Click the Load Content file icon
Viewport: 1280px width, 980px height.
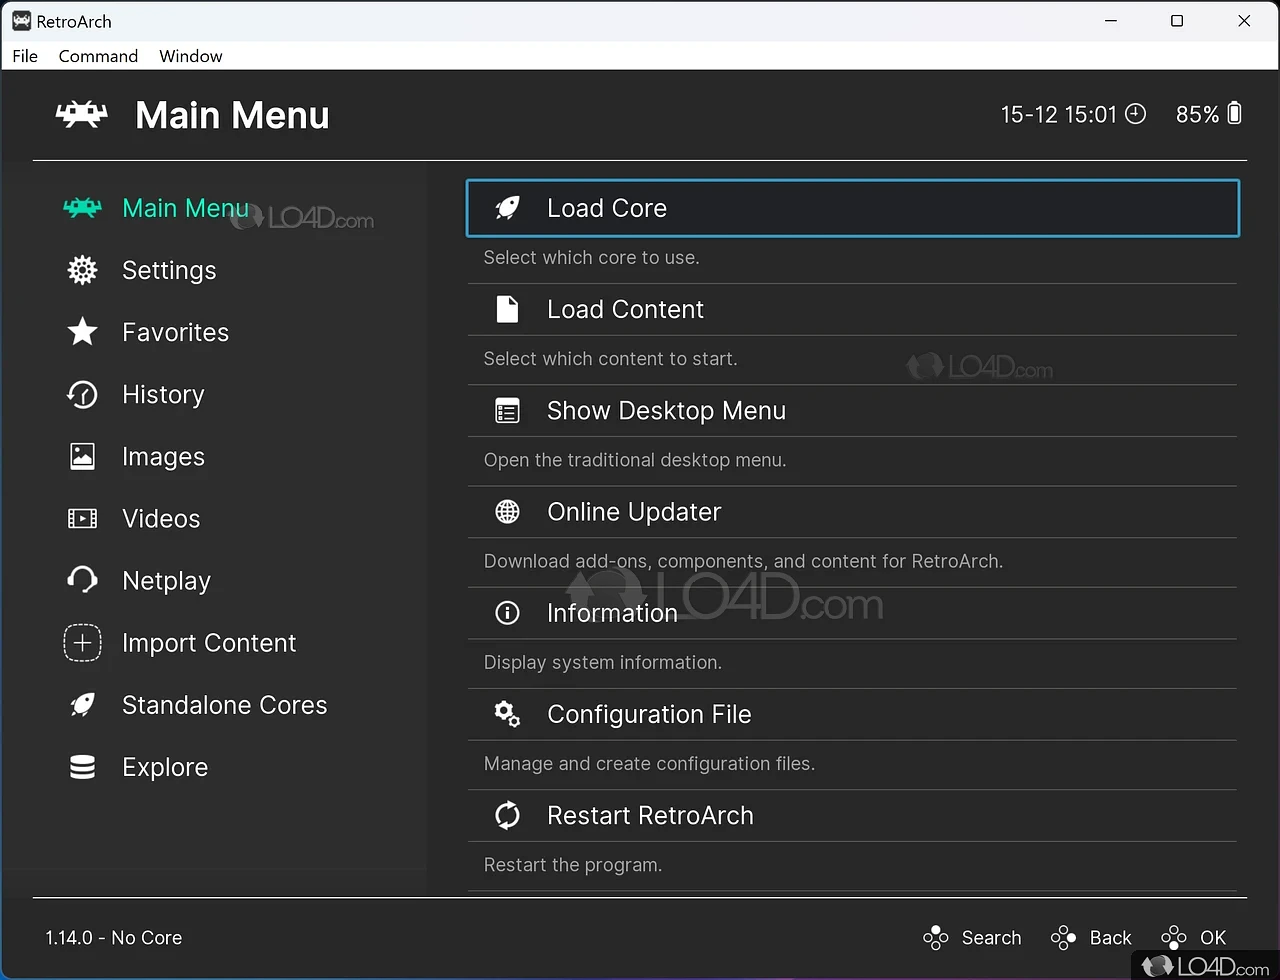[x=507, y=309]
